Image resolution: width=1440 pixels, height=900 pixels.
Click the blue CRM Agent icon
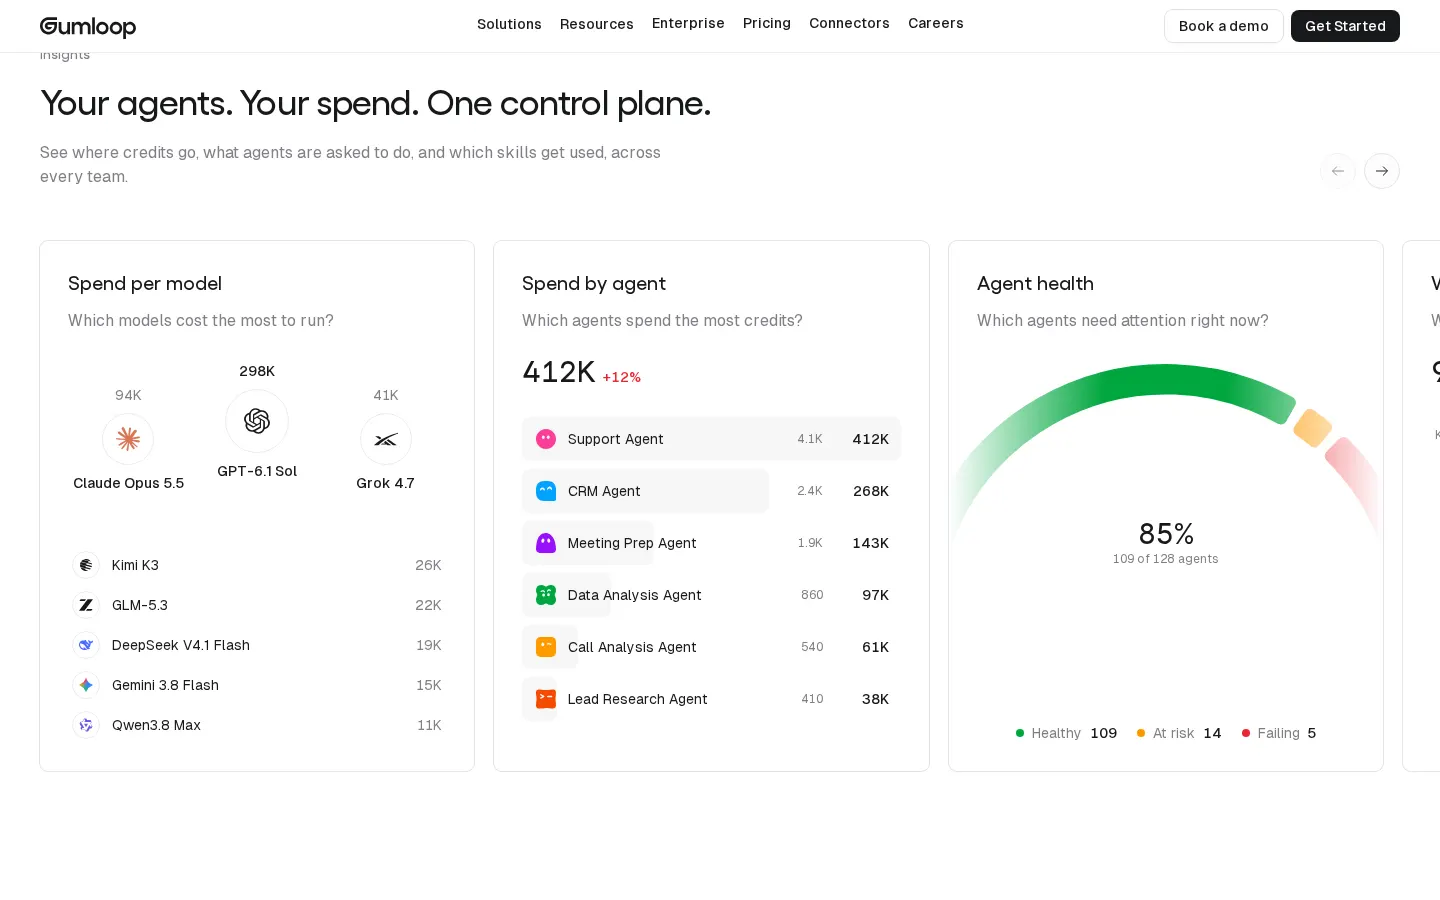pyautogui.click(x=546, y=491)
